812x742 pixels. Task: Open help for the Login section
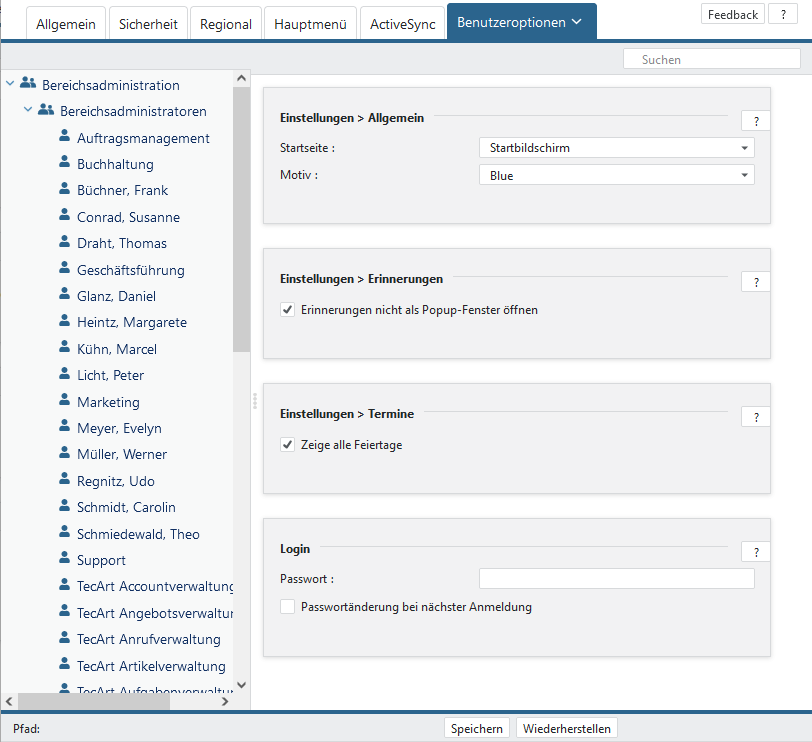(755, 552)
